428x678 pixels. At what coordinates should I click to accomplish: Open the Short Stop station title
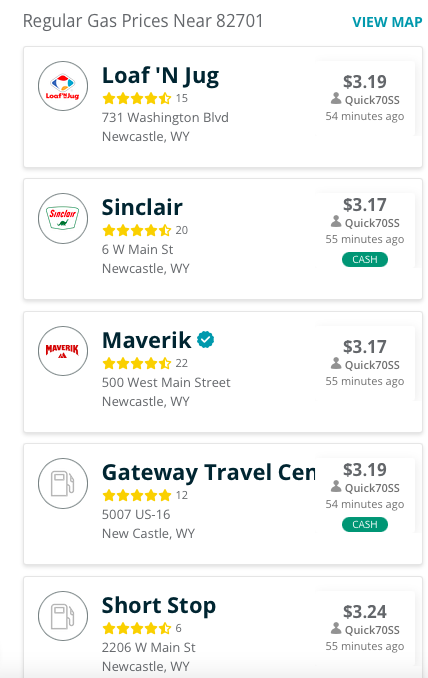[159, 605]
